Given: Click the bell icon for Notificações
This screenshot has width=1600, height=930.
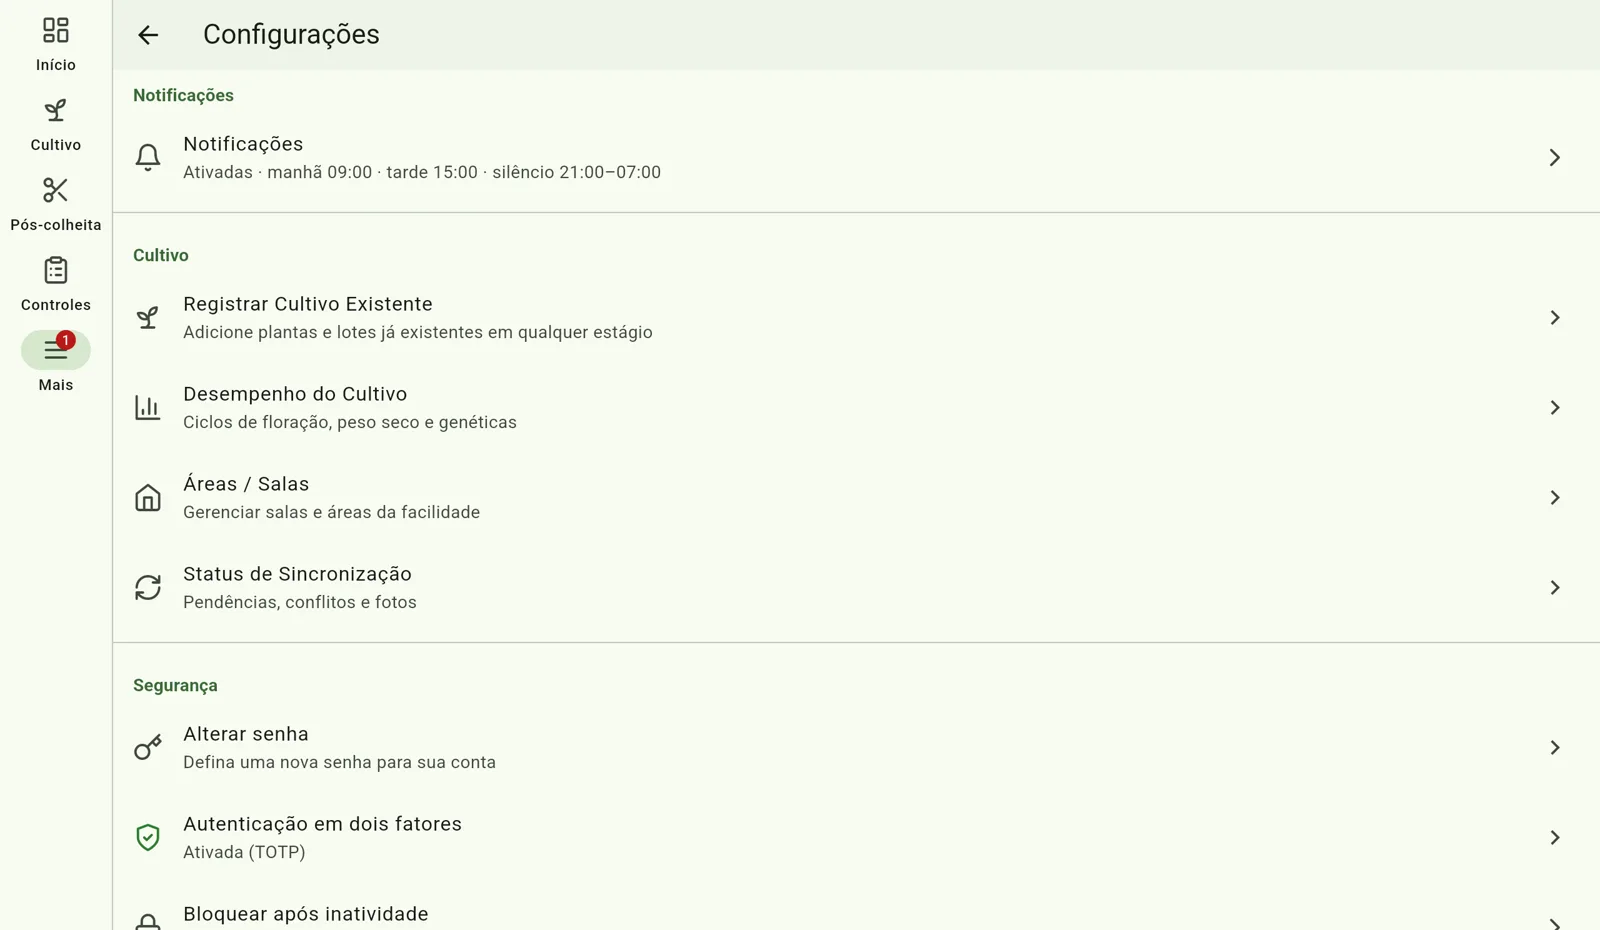Looking at the screenshot, I should pyautogui.click(x=148, y=157).
